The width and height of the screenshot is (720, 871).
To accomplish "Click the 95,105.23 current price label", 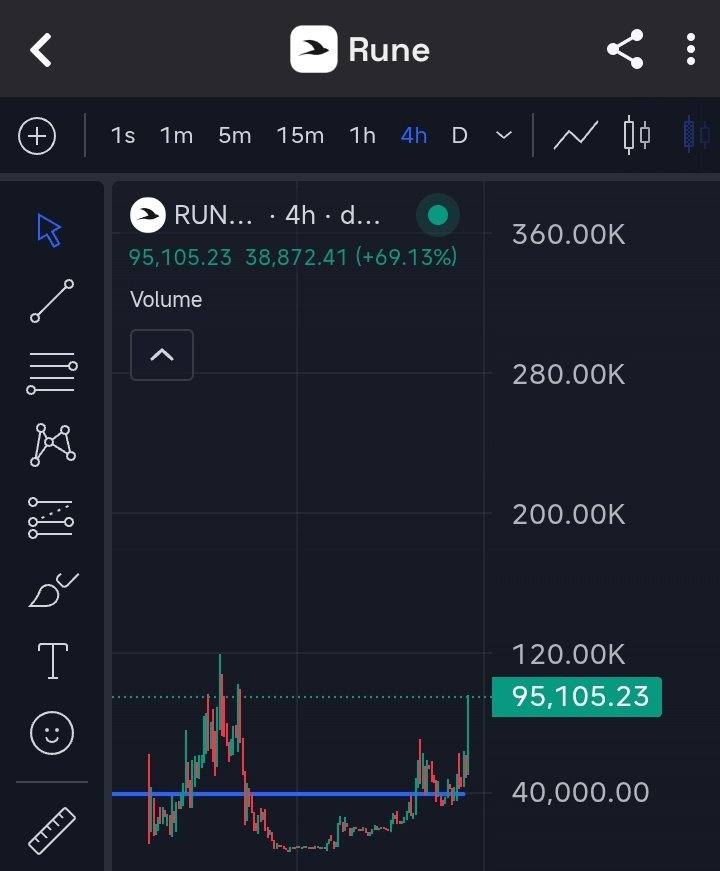I will (577, 697).
